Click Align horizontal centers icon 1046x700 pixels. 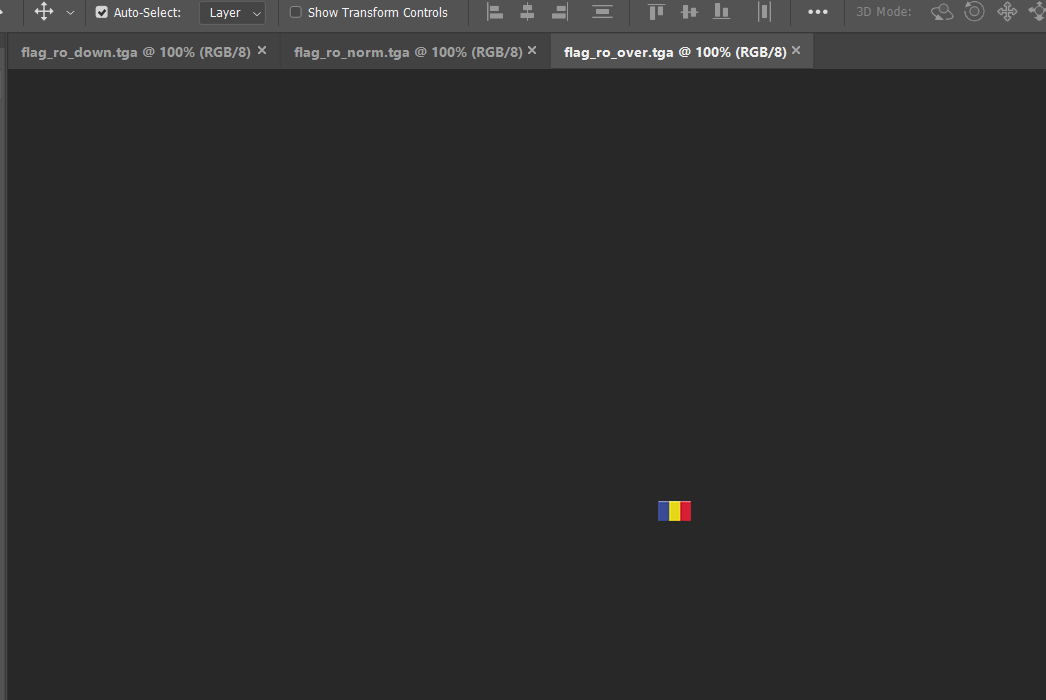[527, 12]
